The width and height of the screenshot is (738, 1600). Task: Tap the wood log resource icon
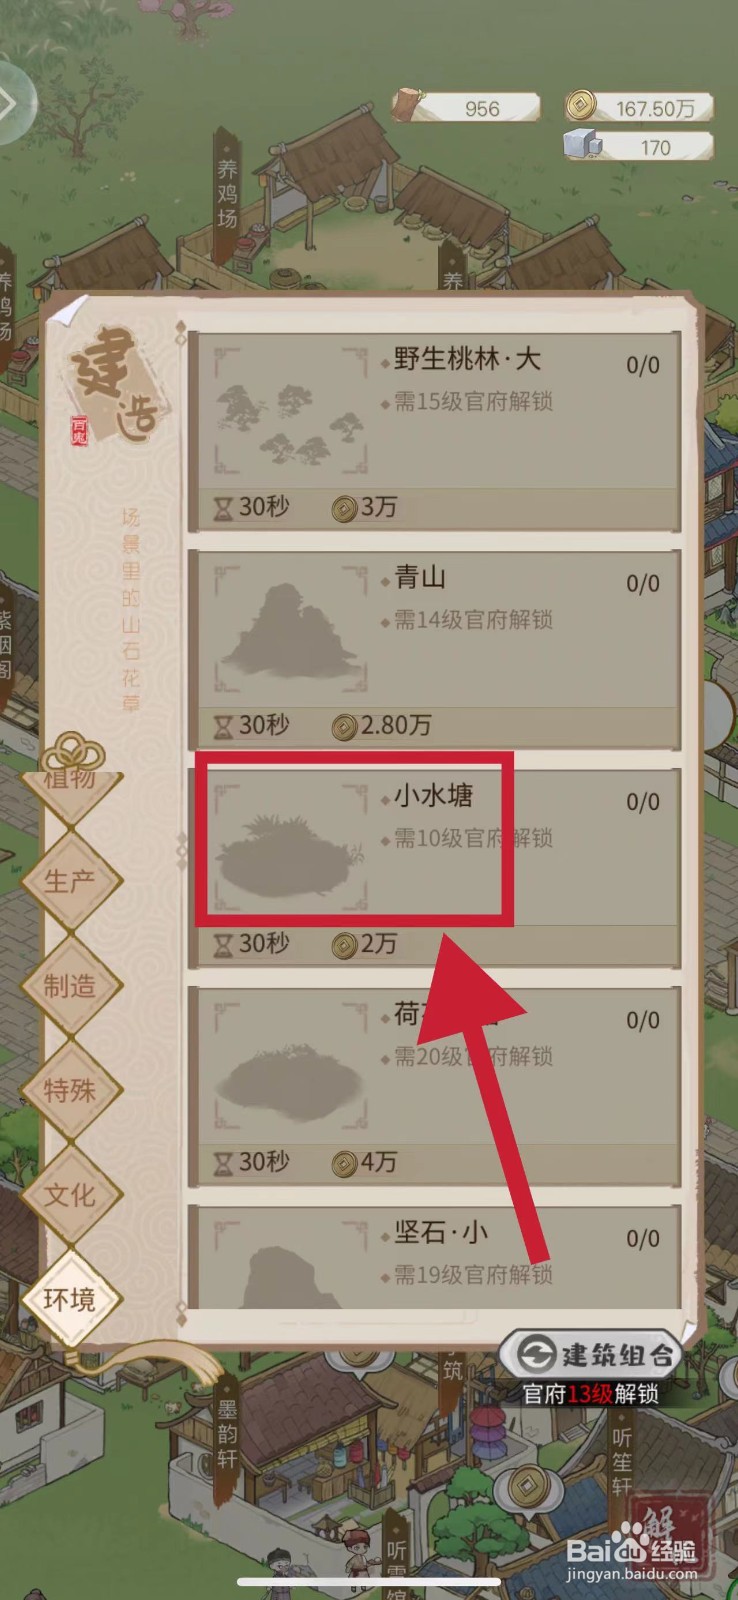pos(409,106)
